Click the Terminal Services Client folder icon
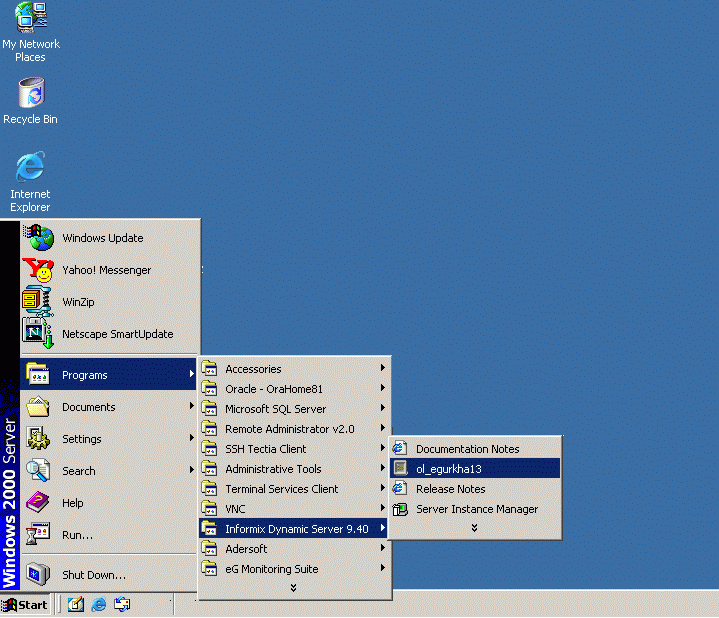Image resolution: width=719 pixels, height=618 pixels. pyautogui.click(x=209, y=488)
